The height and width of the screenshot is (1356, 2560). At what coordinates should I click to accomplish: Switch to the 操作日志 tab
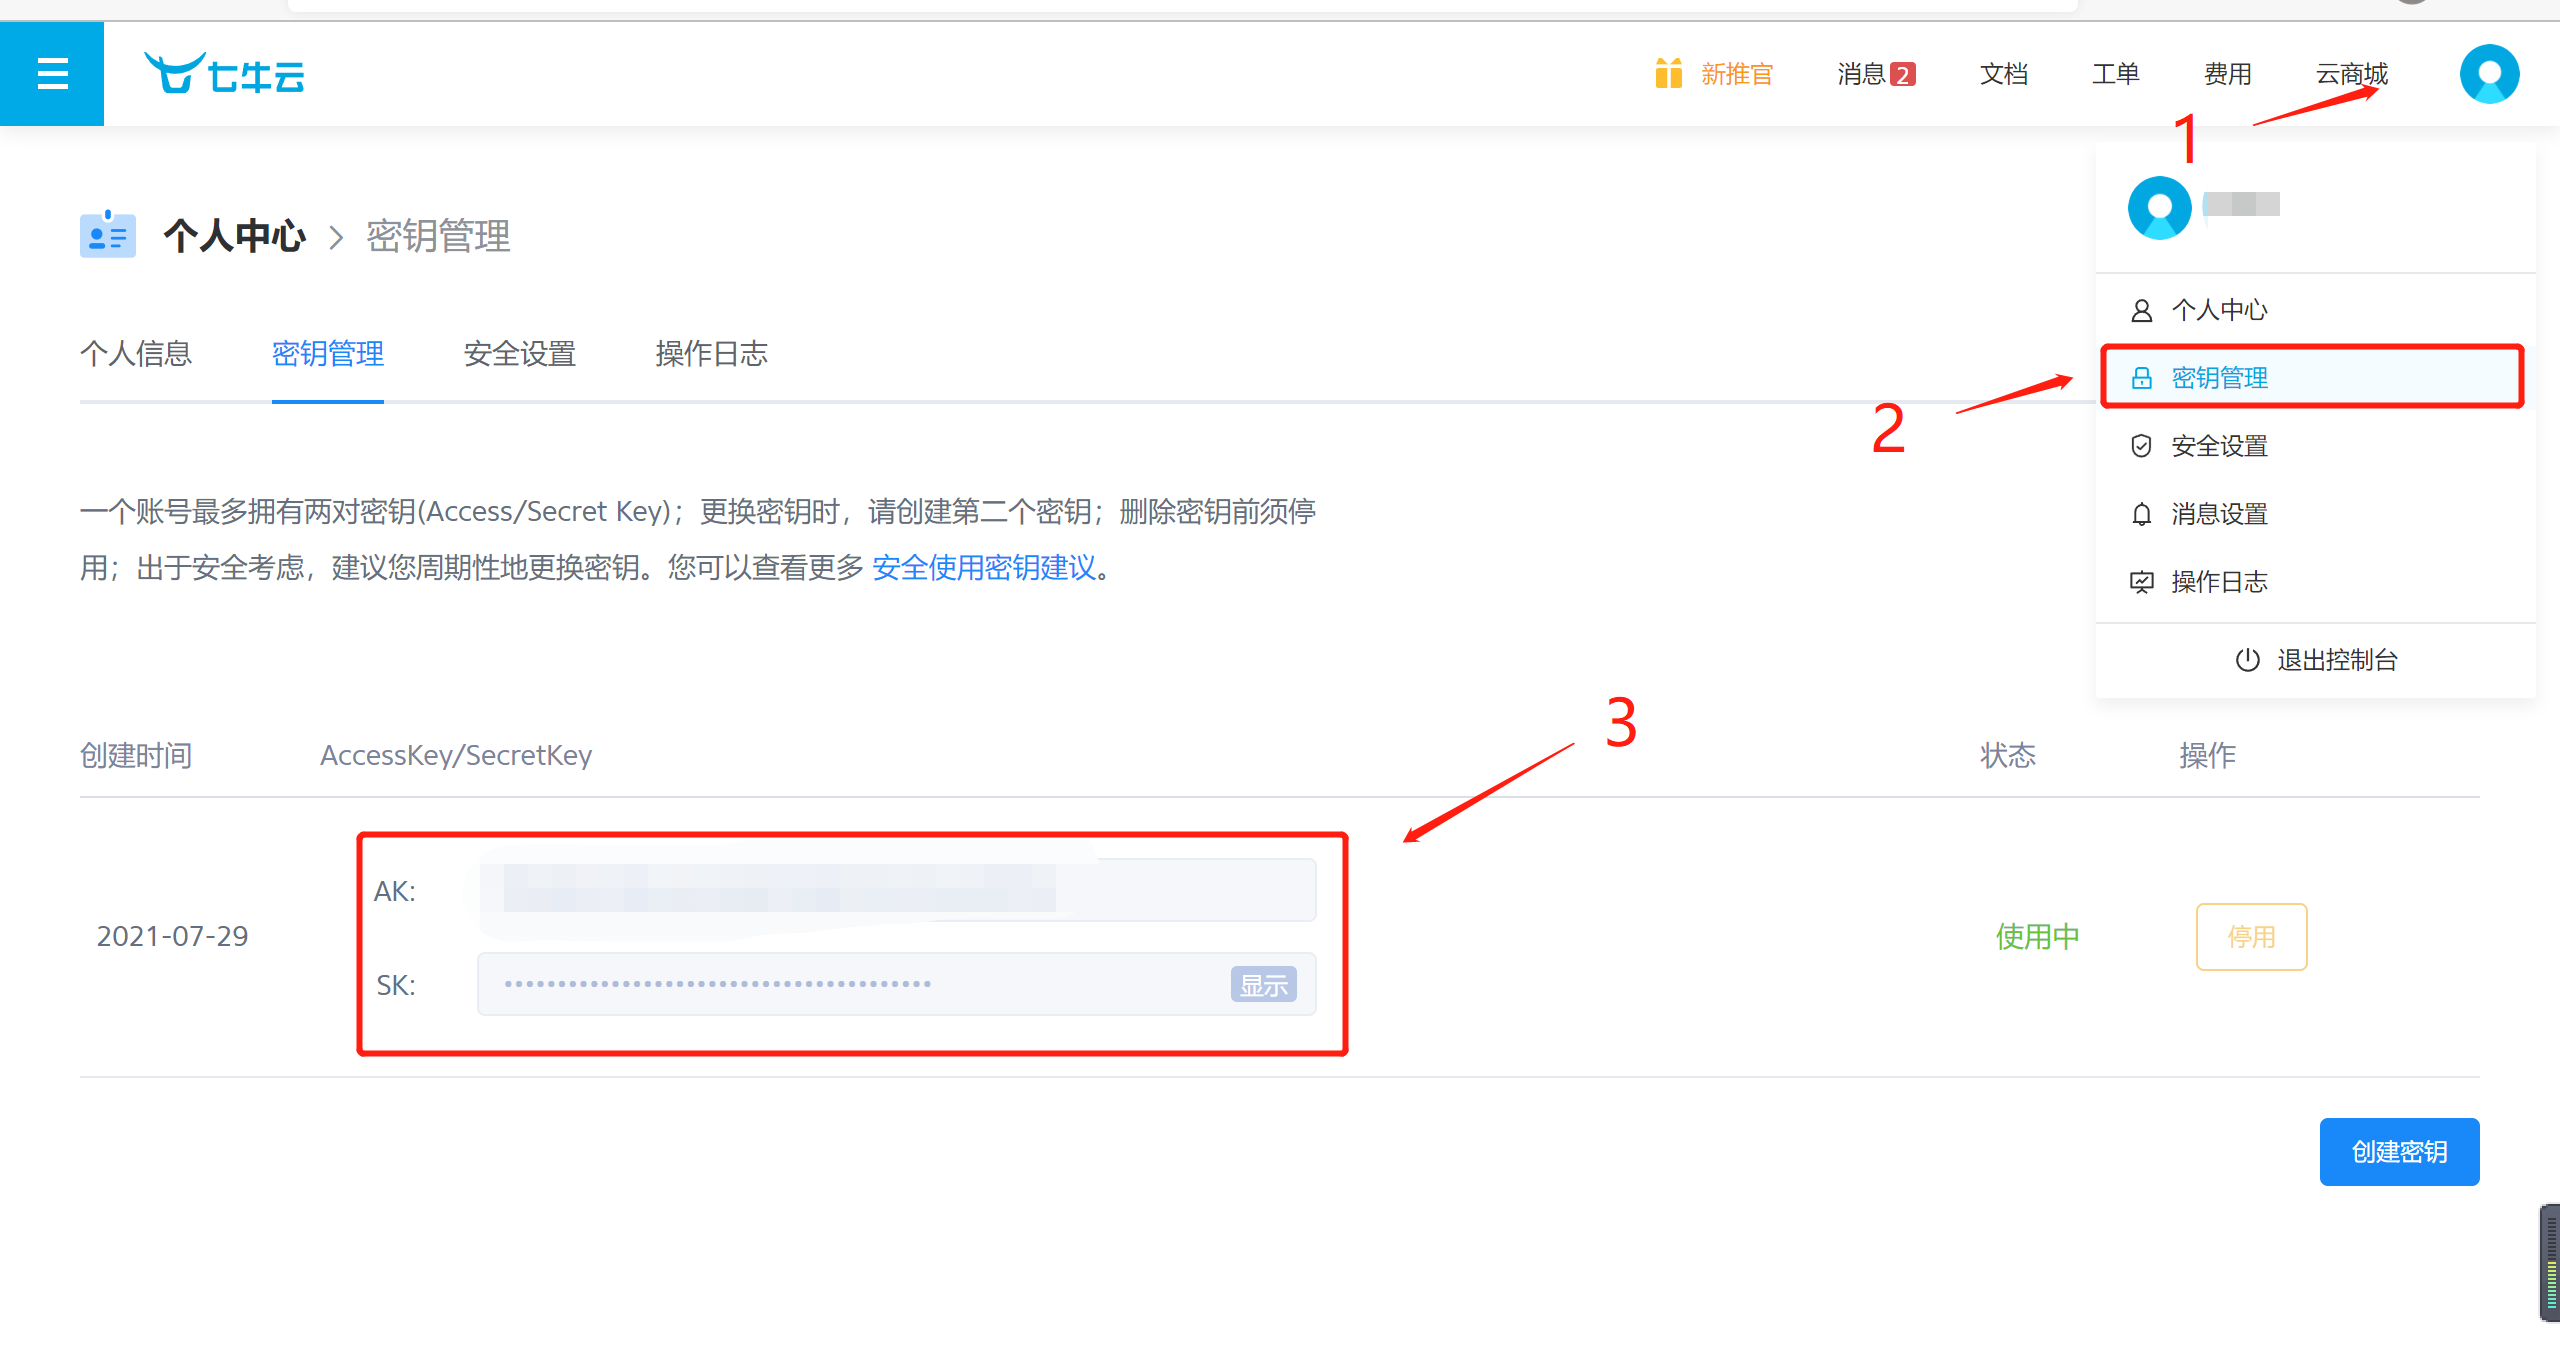point(711,354)
